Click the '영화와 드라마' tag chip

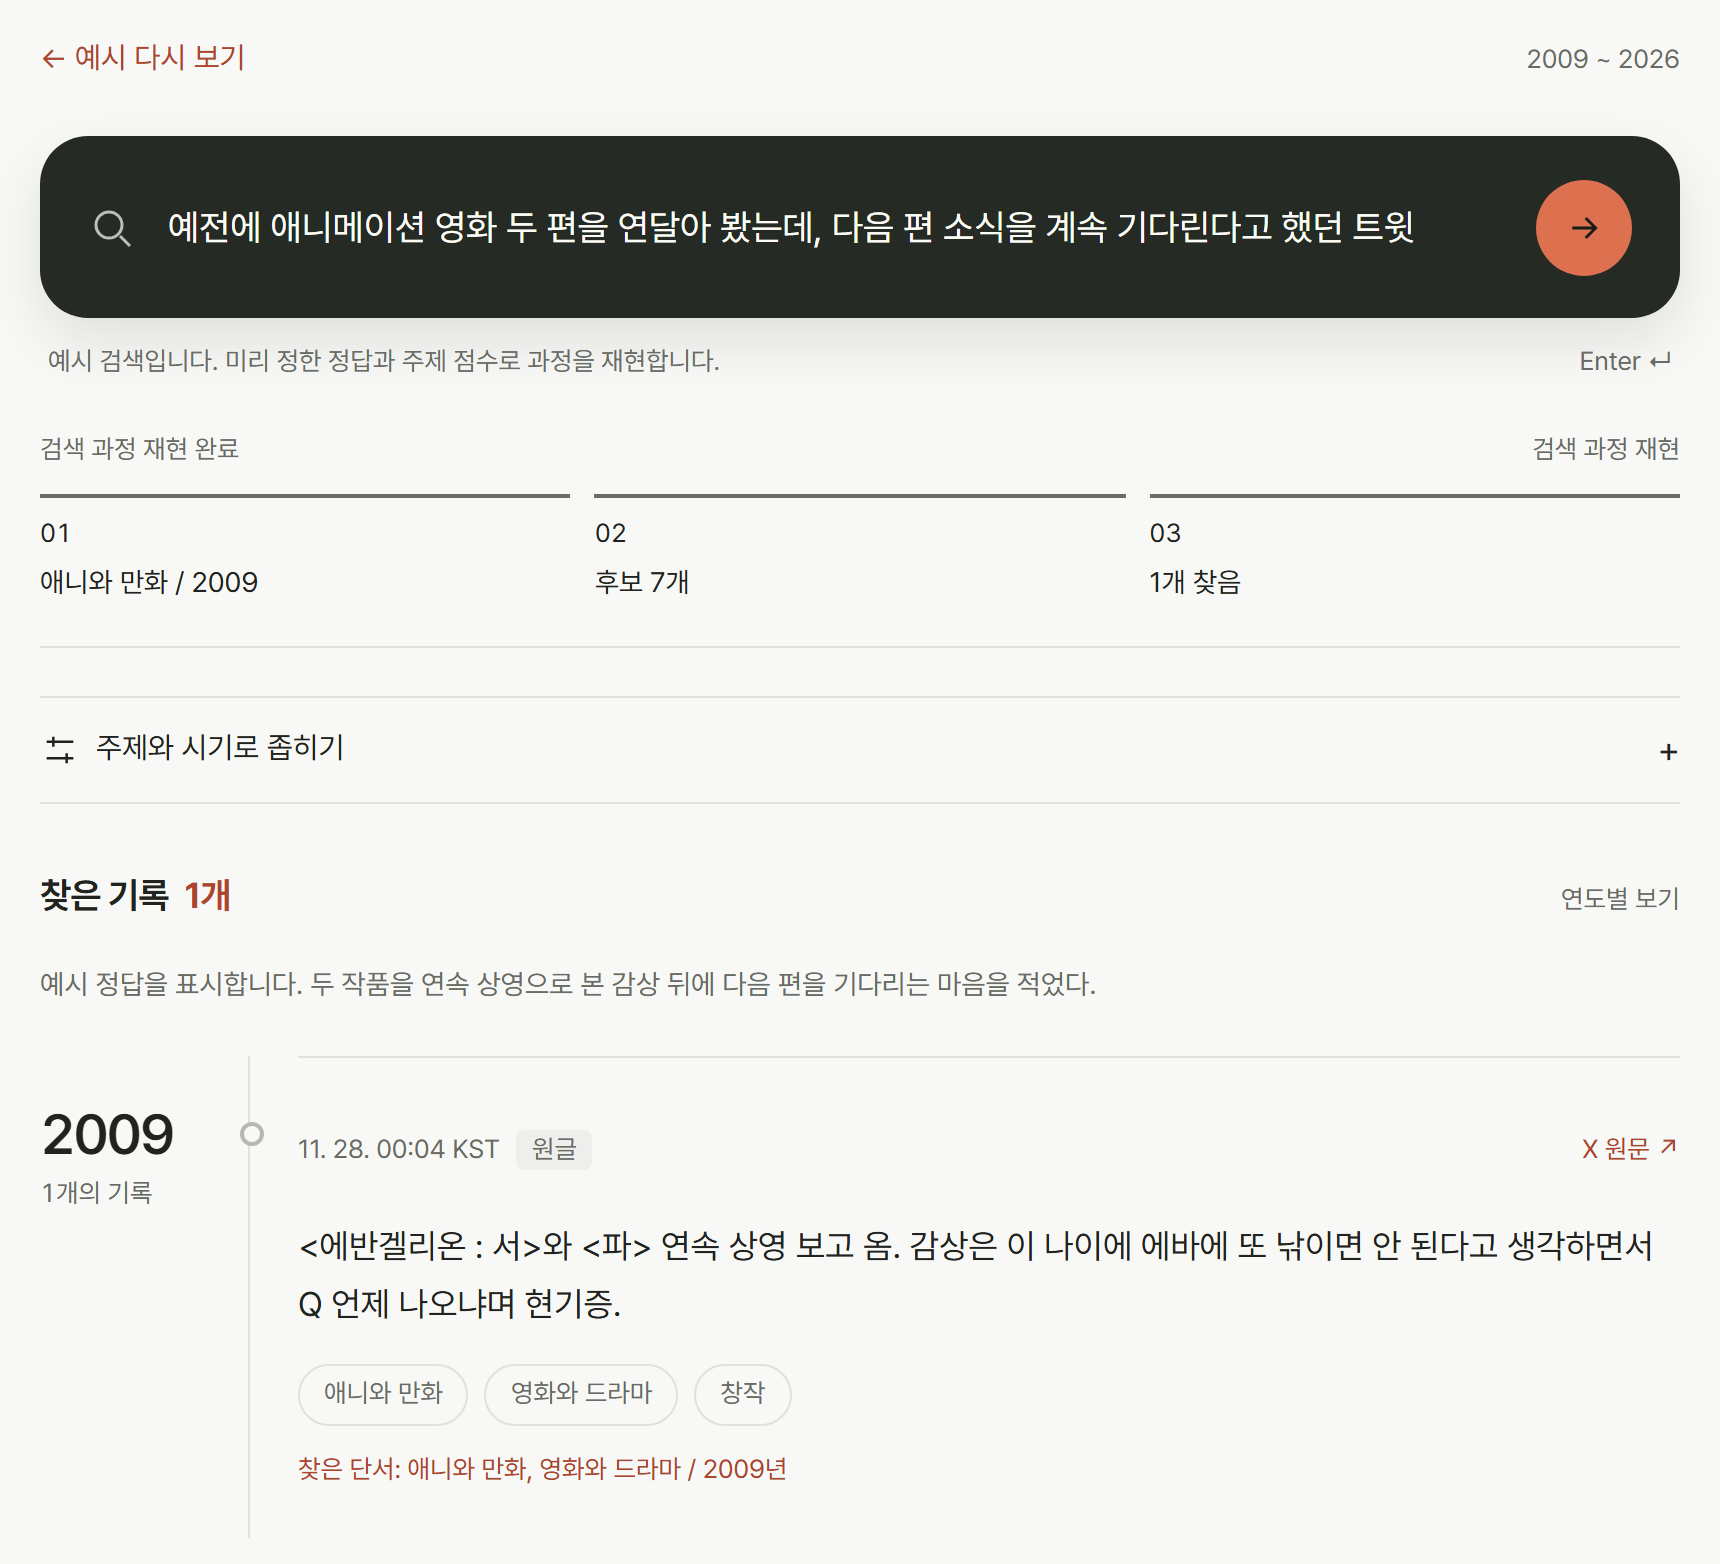pyautogui.click(x=581, y=1394)
